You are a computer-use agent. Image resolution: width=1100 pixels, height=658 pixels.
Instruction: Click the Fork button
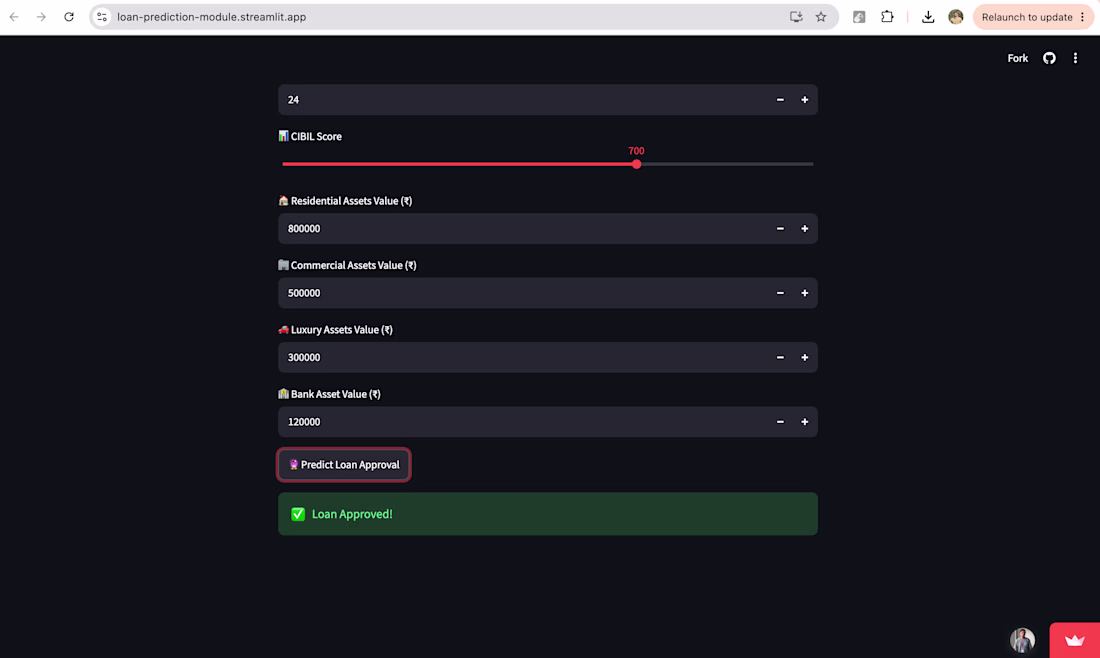tap(1017, 58)
